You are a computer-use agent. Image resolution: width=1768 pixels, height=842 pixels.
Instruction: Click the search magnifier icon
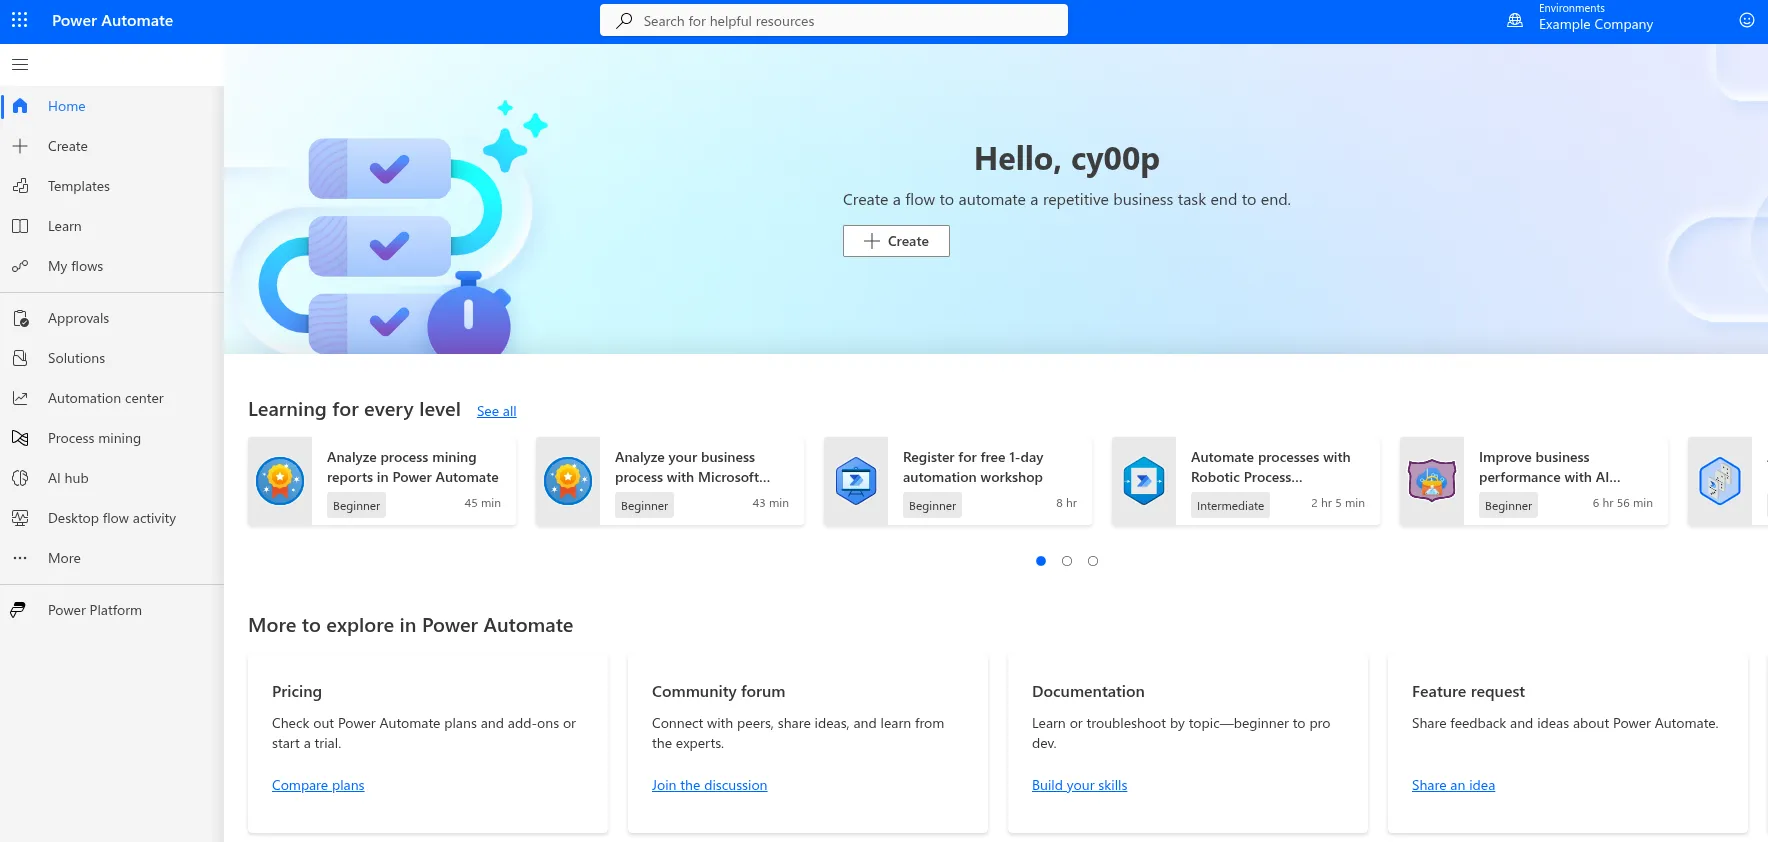(x=624, y=21)
